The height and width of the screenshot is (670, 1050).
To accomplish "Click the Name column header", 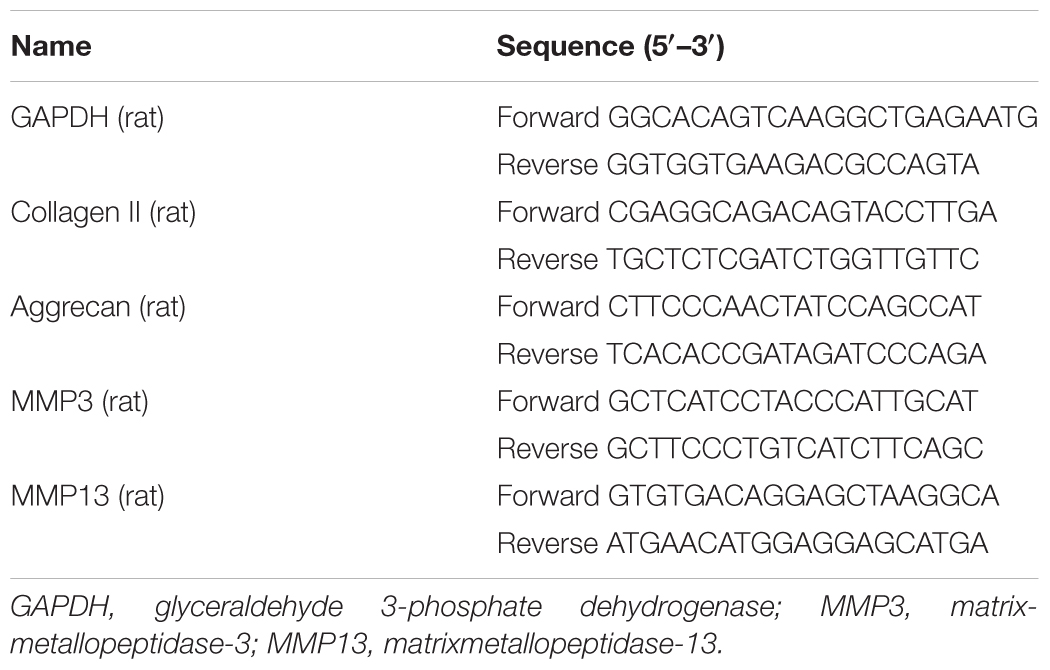I will tap(51, 46).
